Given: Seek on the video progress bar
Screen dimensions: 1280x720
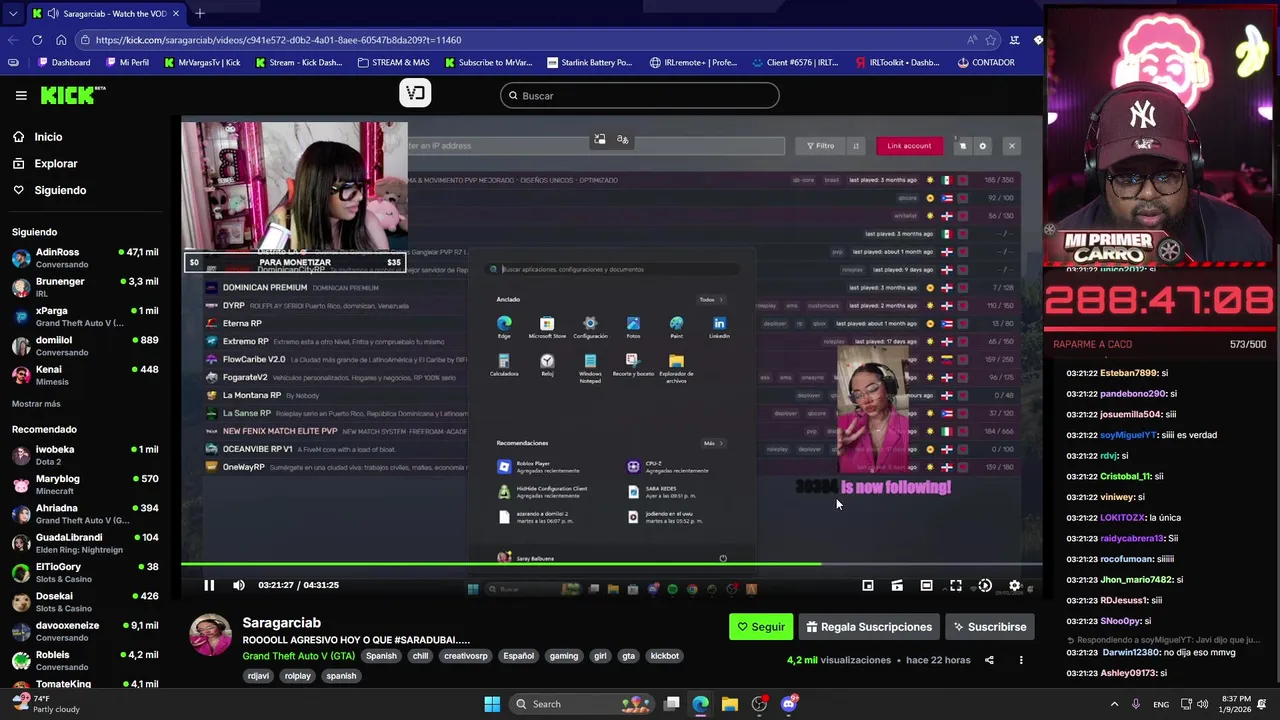Looking at the screenshot, I should click(611, 565).
